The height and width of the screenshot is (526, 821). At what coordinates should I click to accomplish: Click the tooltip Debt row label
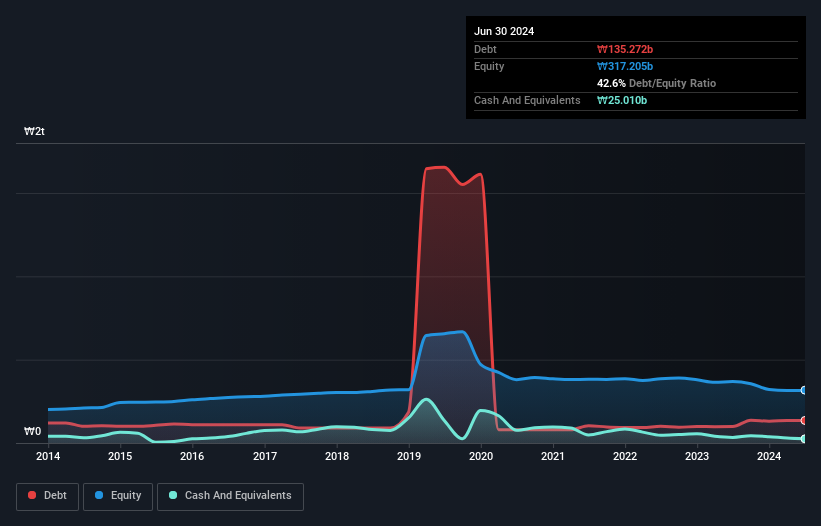(x=485, y=49)
